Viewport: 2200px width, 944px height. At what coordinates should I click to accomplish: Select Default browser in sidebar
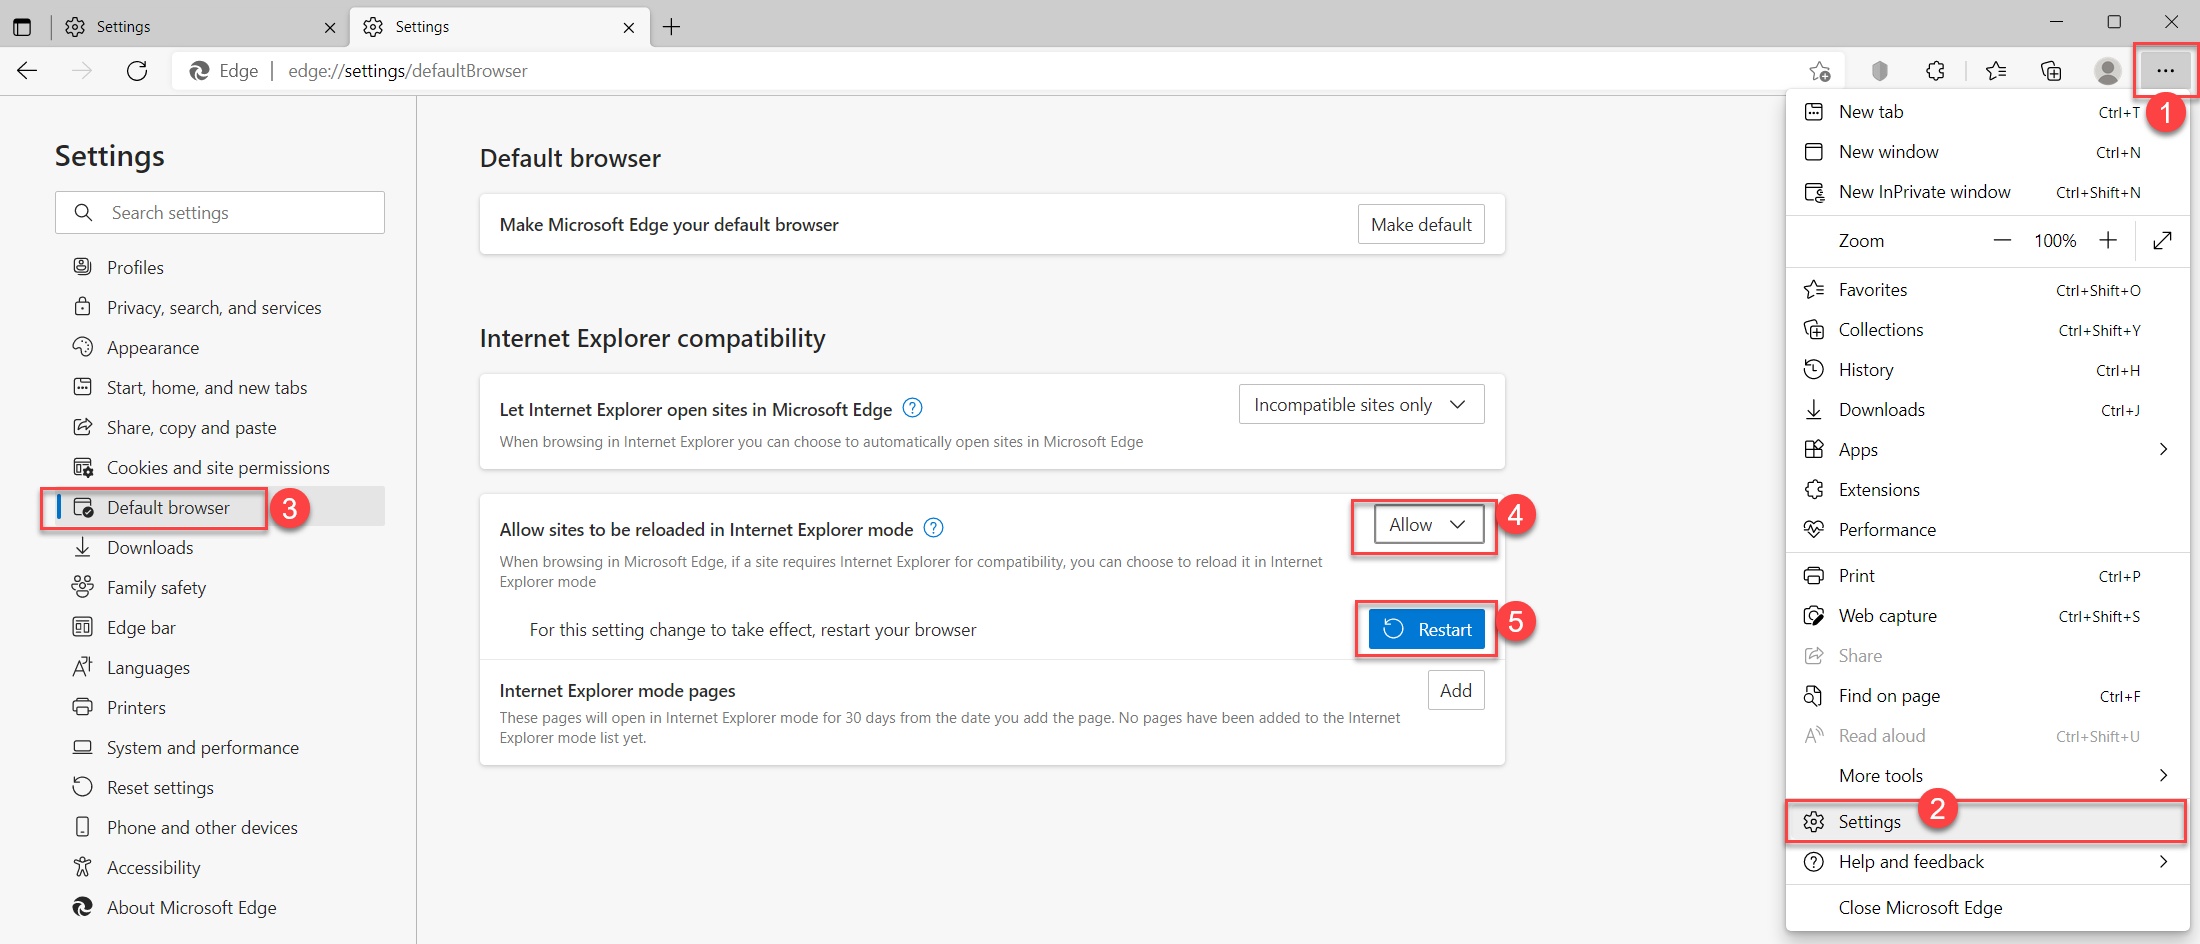click(x=220, y=507)
